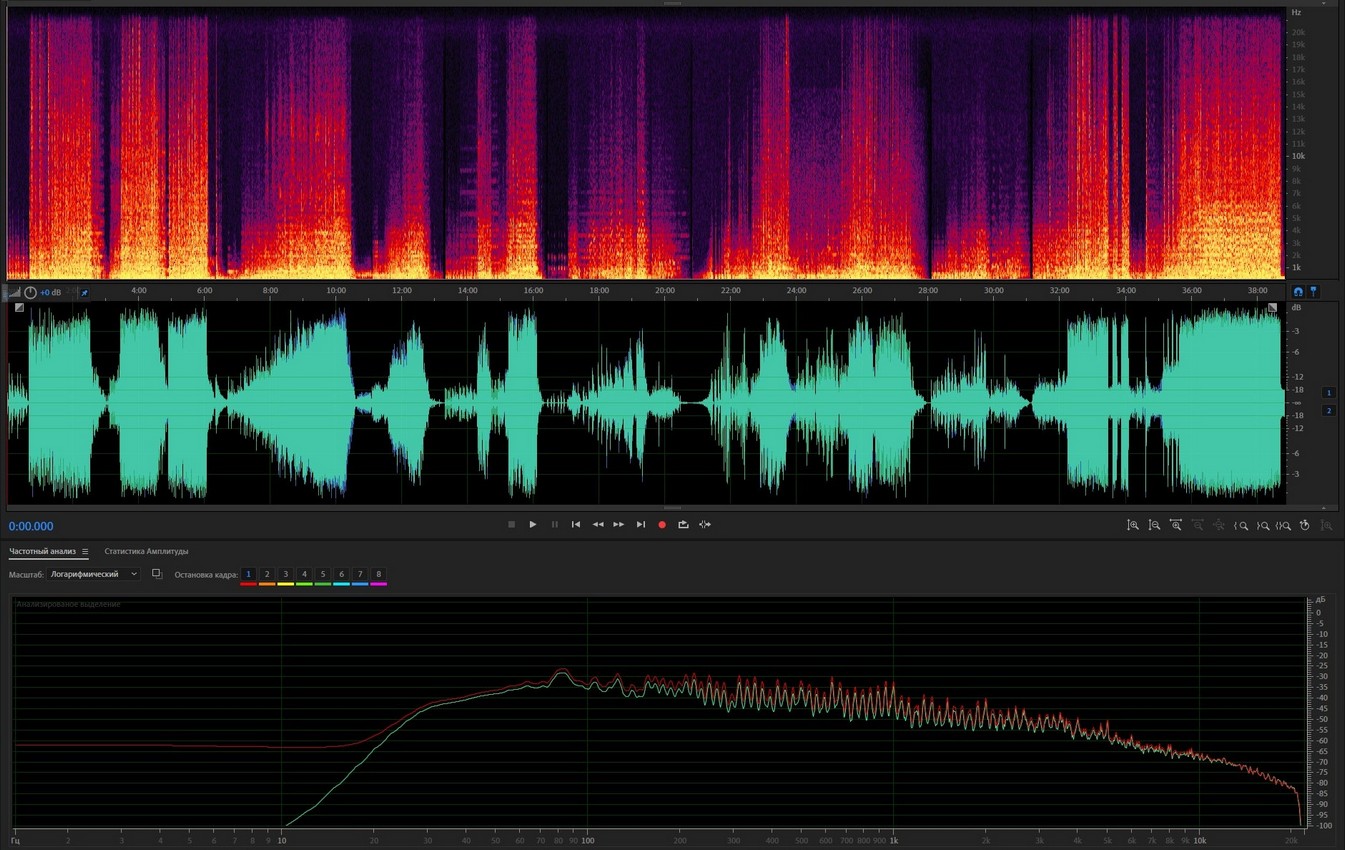The image size is (1345, 850).
Task: Click the Zoom Out Amplitude icon
Action: 1154,525
